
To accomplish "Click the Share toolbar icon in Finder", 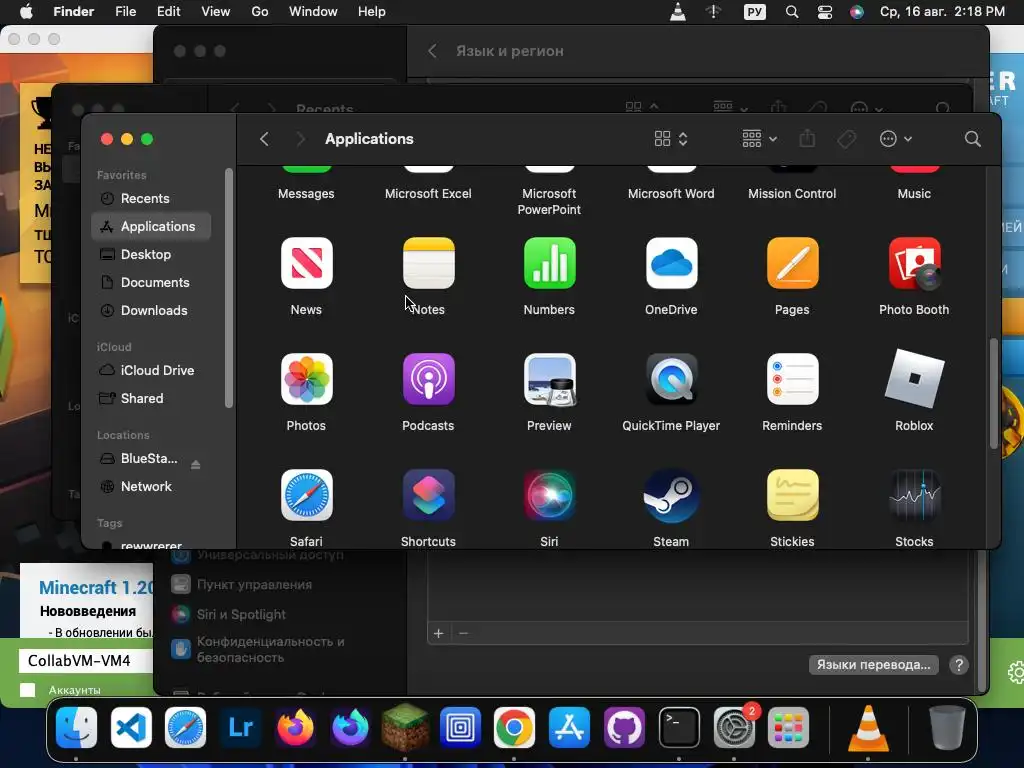I will [807, 138].
